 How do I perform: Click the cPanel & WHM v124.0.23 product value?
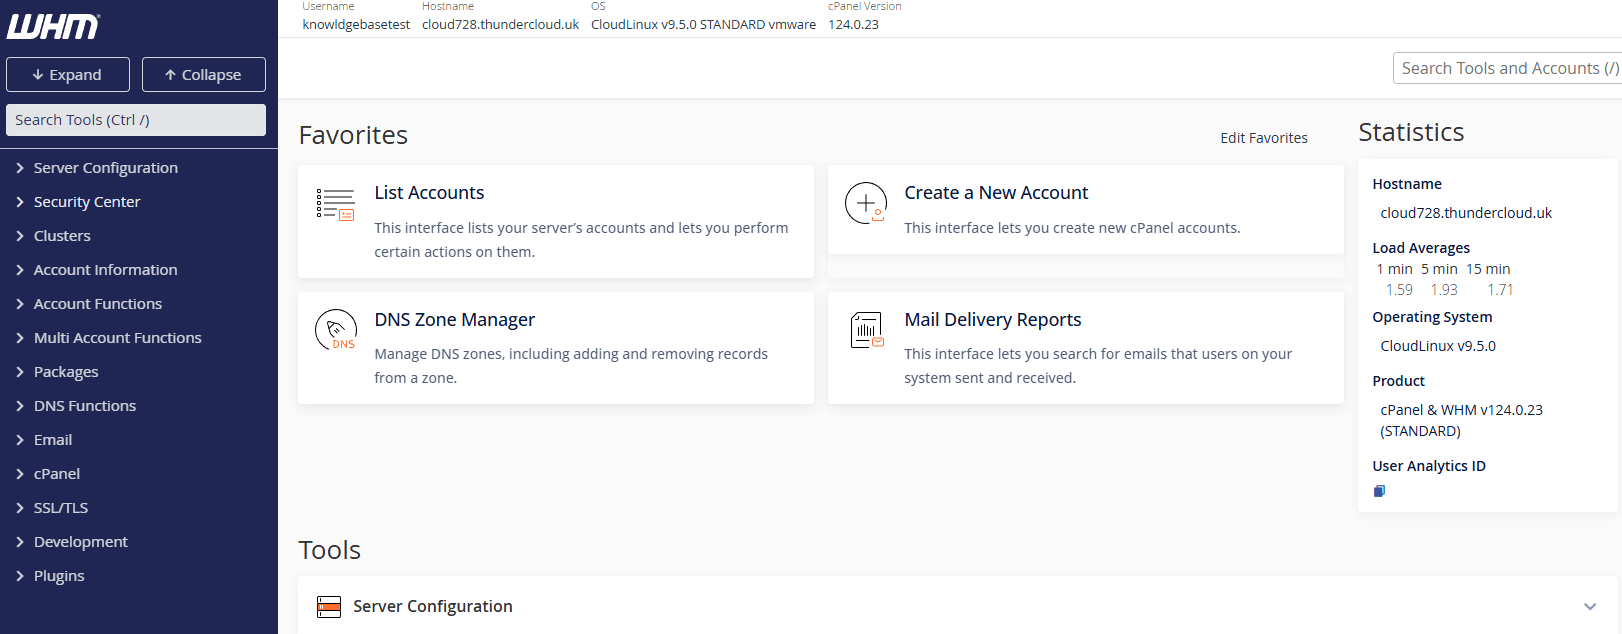pos(1461,420)
